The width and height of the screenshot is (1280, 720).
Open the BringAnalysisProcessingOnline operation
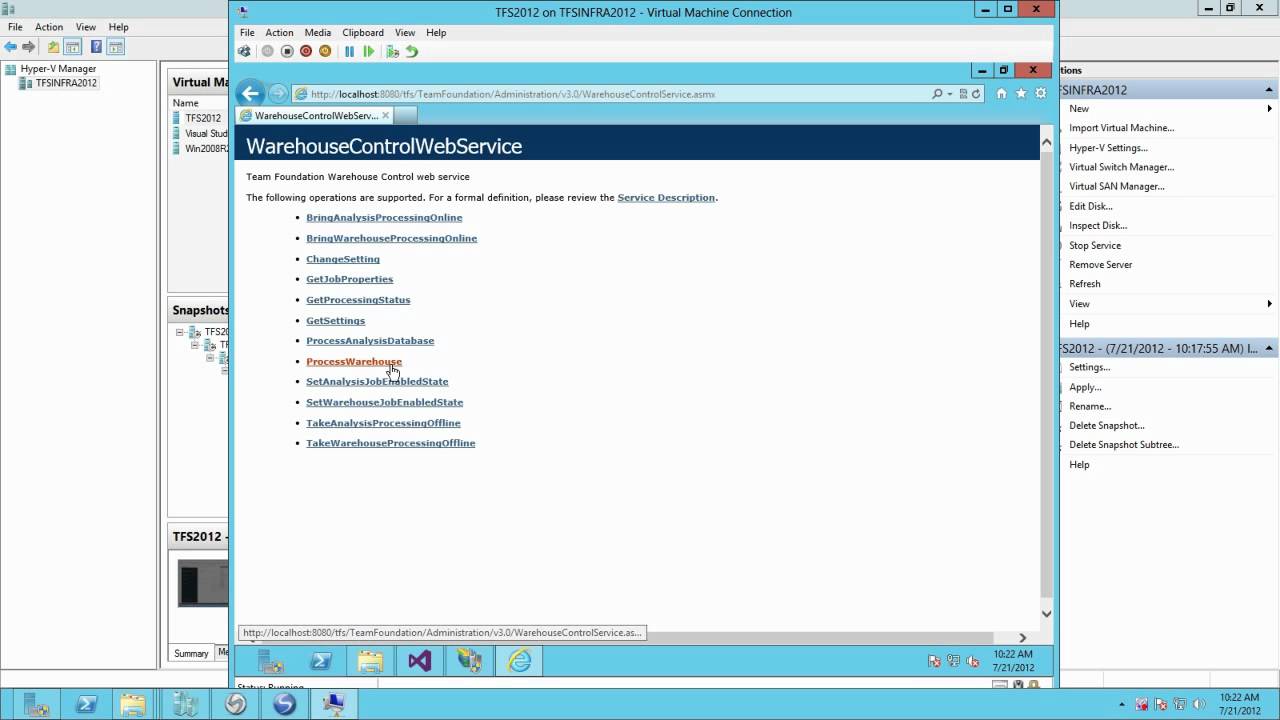pyautogui.click(x=384, y=217)
